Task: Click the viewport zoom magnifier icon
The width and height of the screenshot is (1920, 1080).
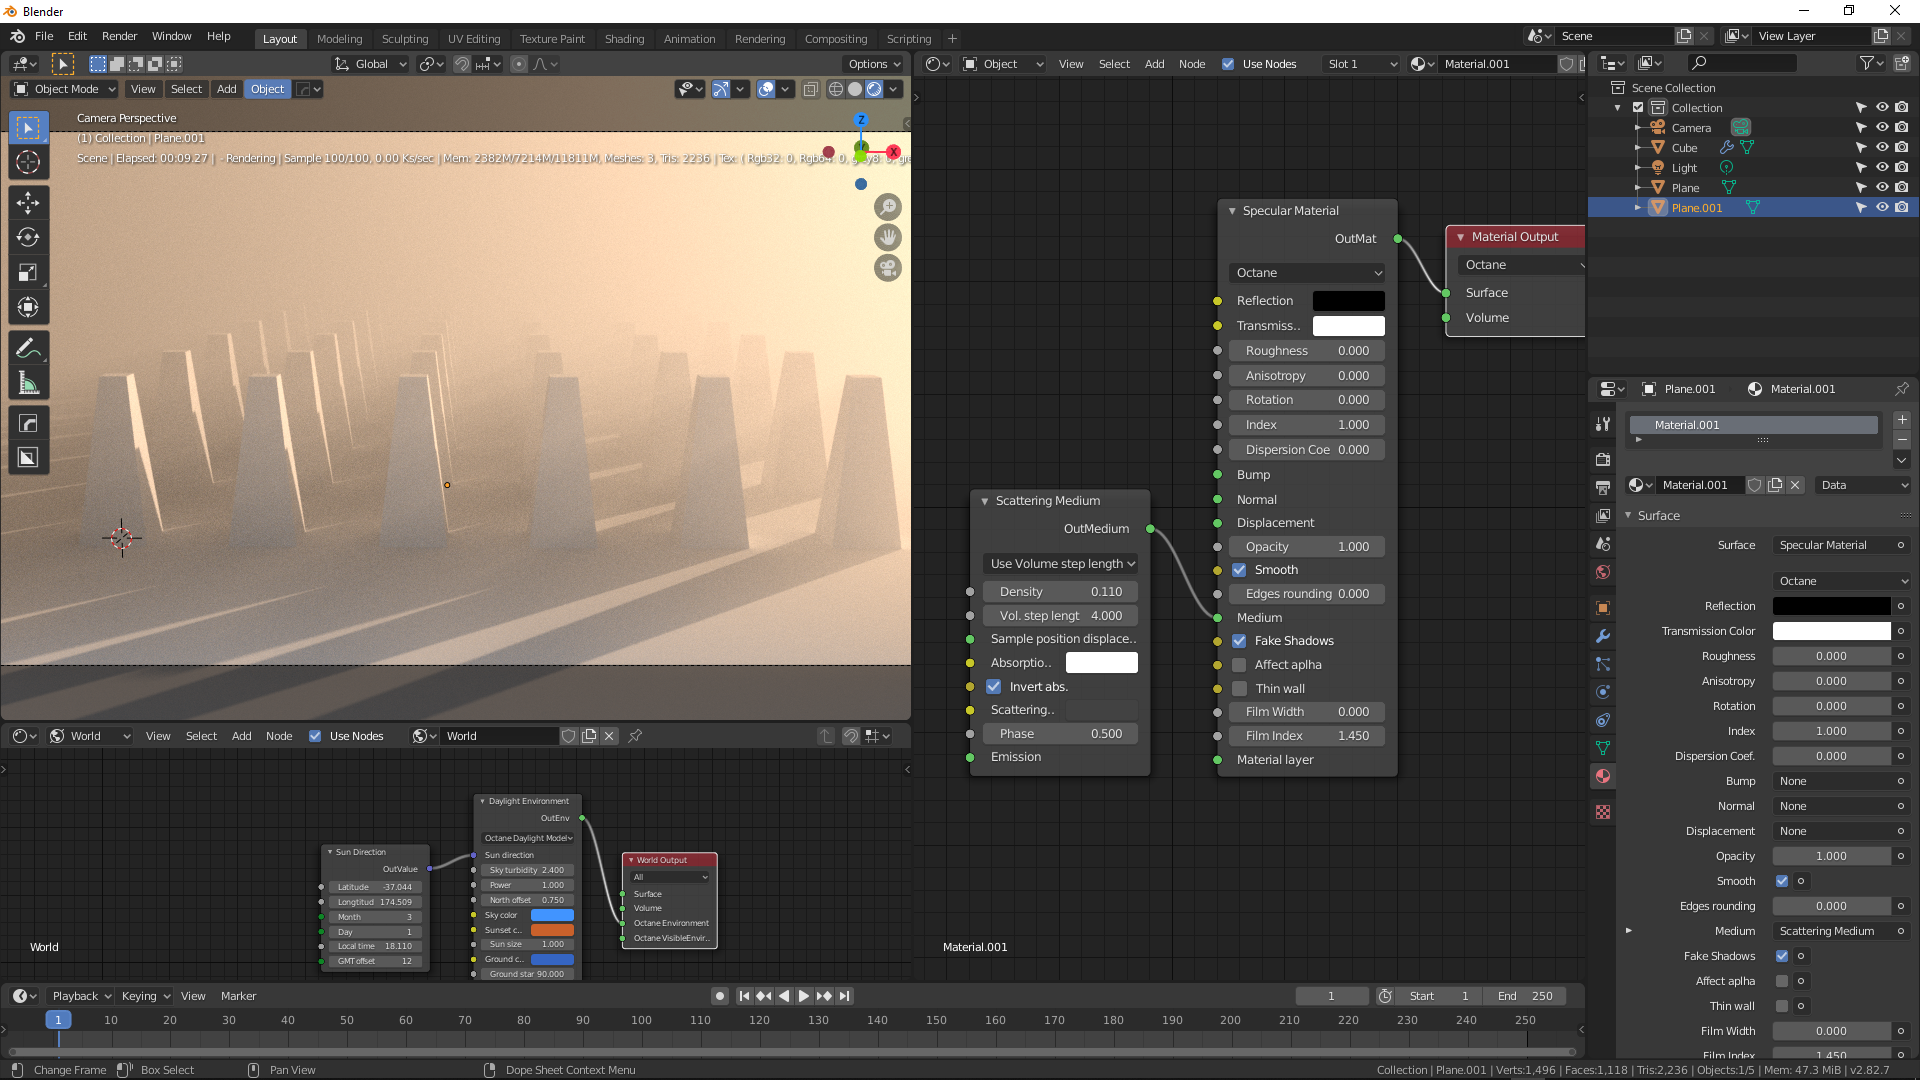Action: [888, 207]
